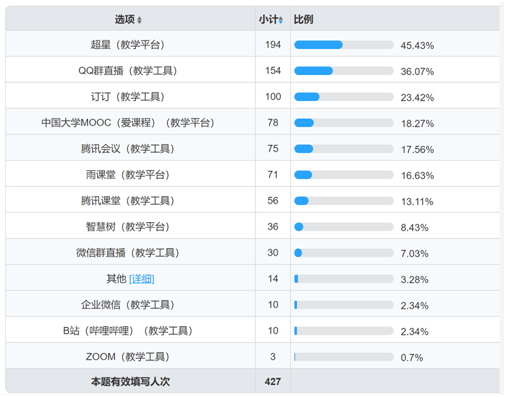Click the 腾讯会议 count value 75

(273, 149)
